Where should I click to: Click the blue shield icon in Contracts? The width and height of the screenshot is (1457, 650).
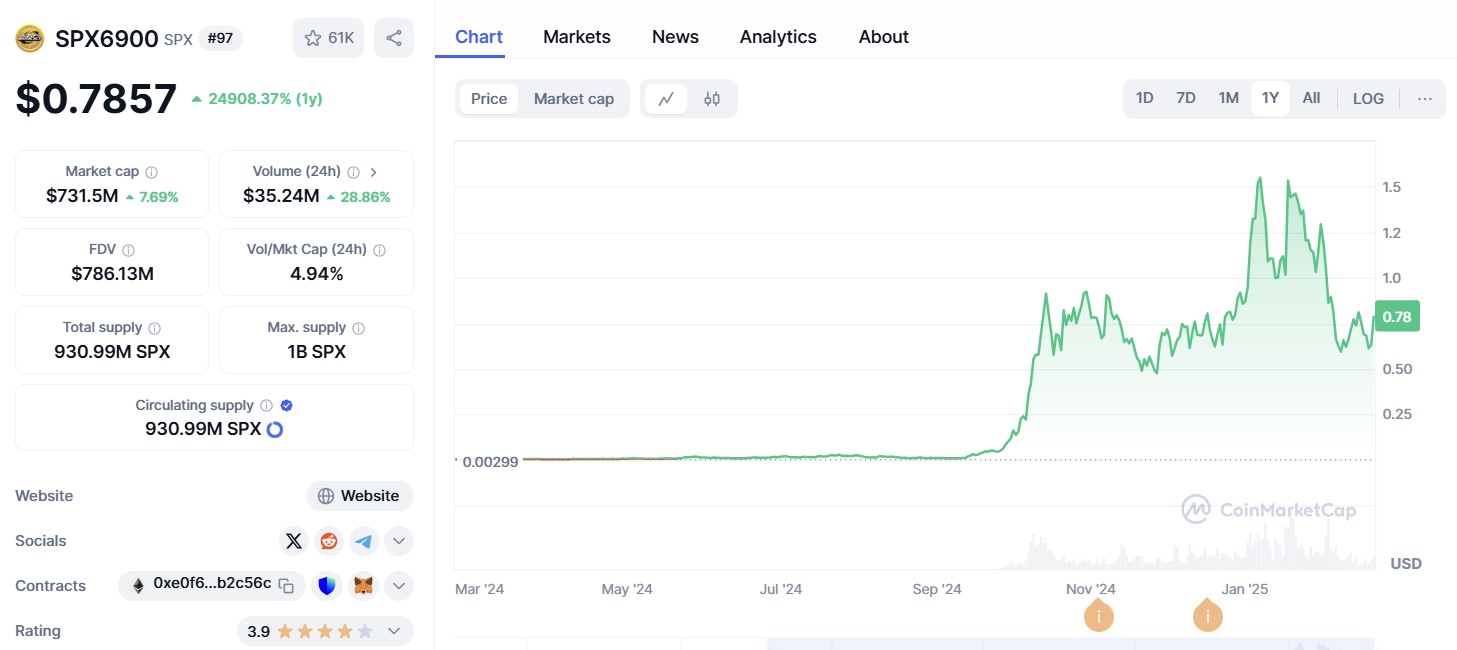pyautogui.click(x=328, y=586)
